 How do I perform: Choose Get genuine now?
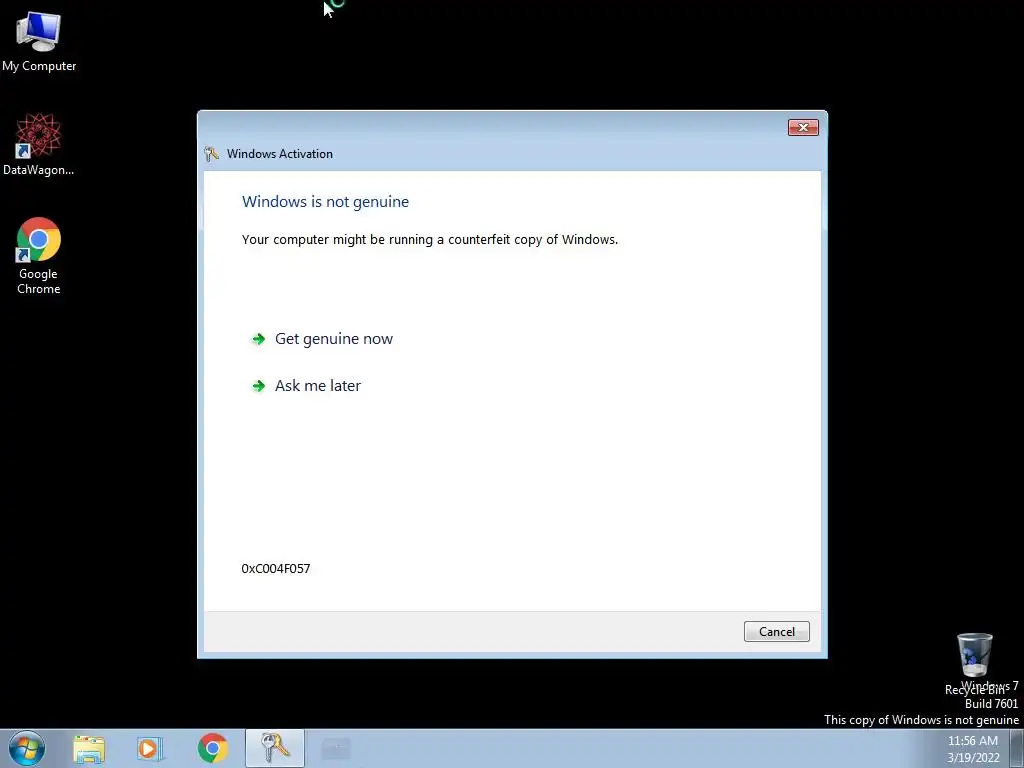(x=334, y=339)
